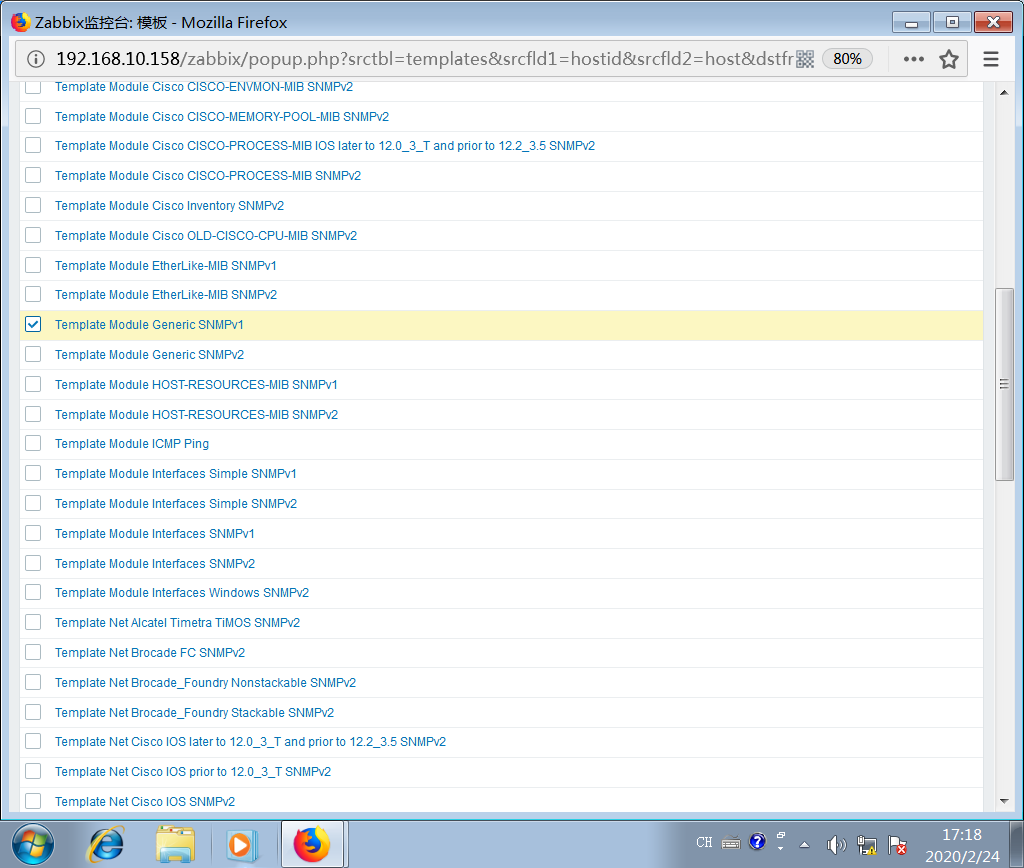The width and height of the screenshot is (1024, 868).
Task: Open the page actions three-dot menu
Action: [914, 59]
